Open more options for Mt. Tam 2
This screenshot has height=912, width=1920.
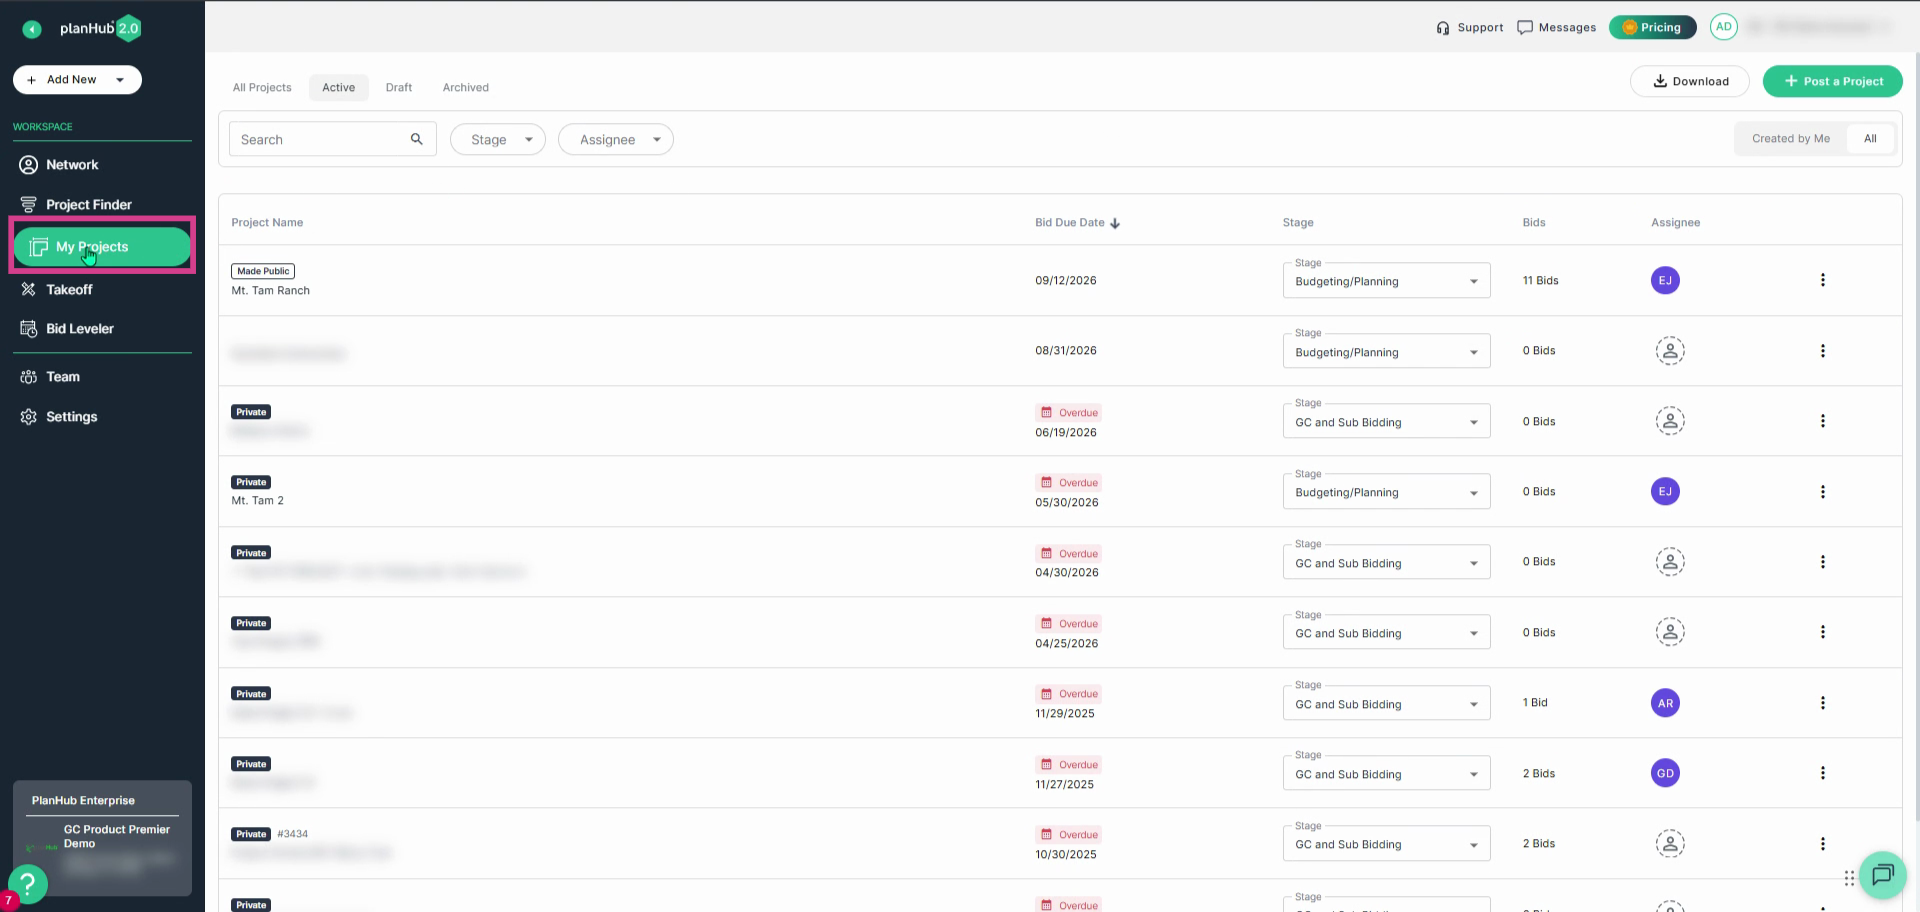point(1823,492)
